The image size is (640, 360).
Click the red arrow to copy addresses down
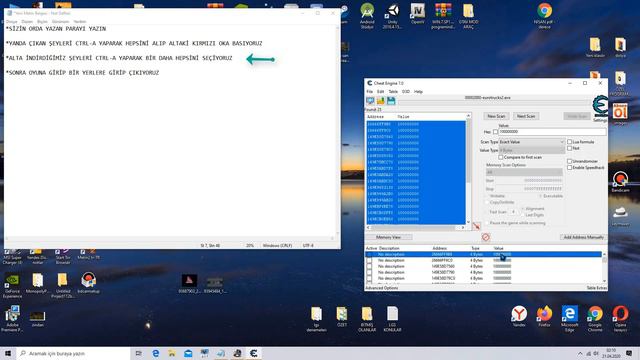[476, 226]
